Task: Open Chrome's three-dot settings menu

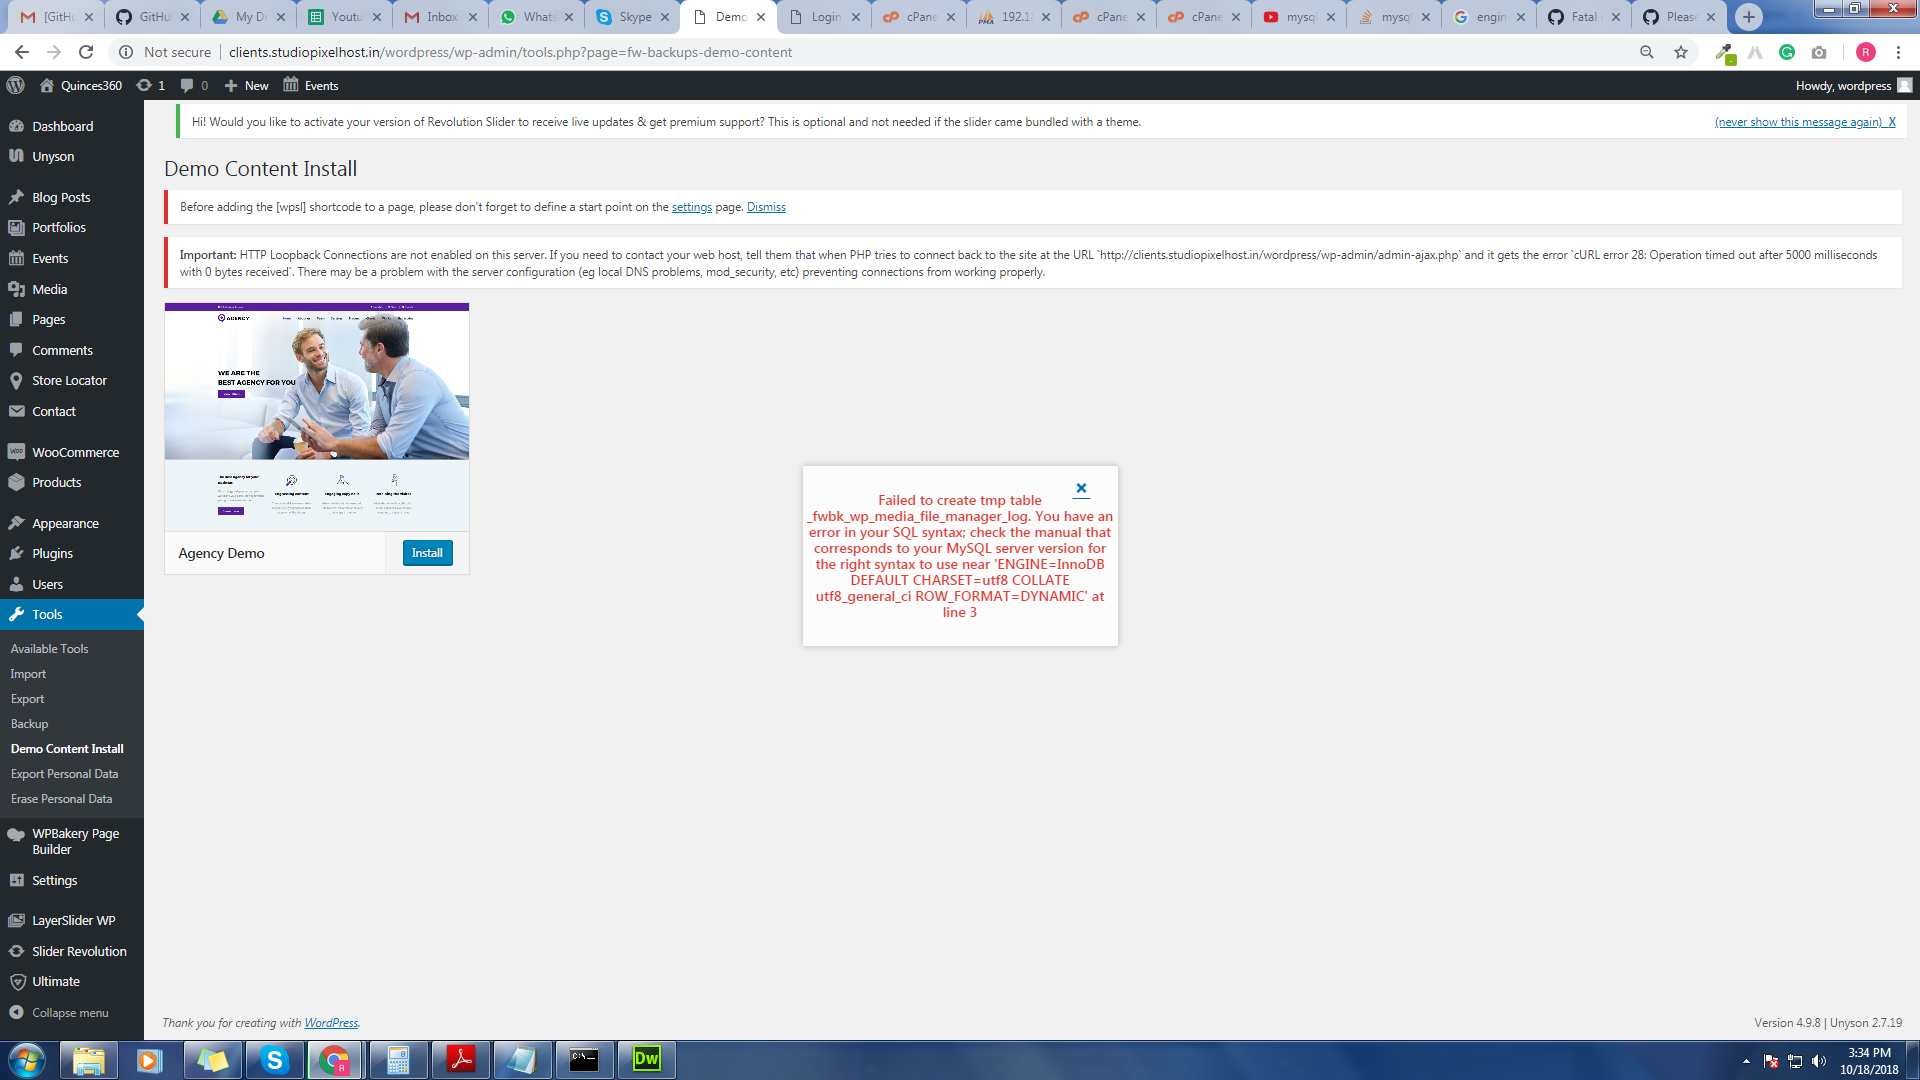Action: click(1899, 52)
